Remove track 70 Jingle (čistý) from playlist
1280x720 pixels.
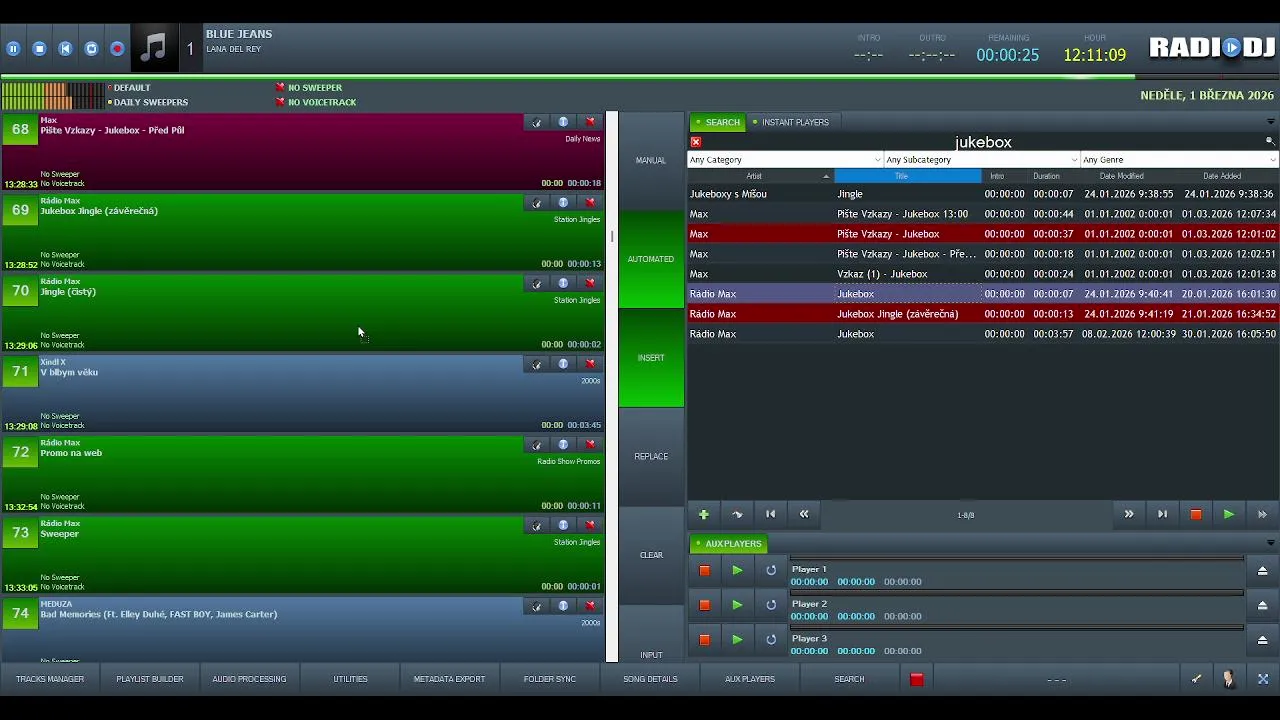pyautogui.click(x=590, y=284)
